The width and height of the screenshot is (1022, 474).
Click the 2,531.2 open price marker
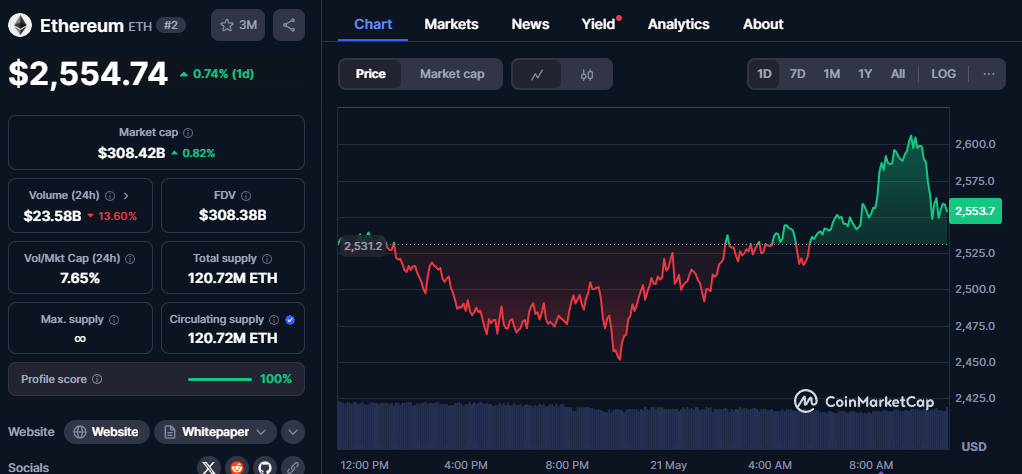coord(363,246)
